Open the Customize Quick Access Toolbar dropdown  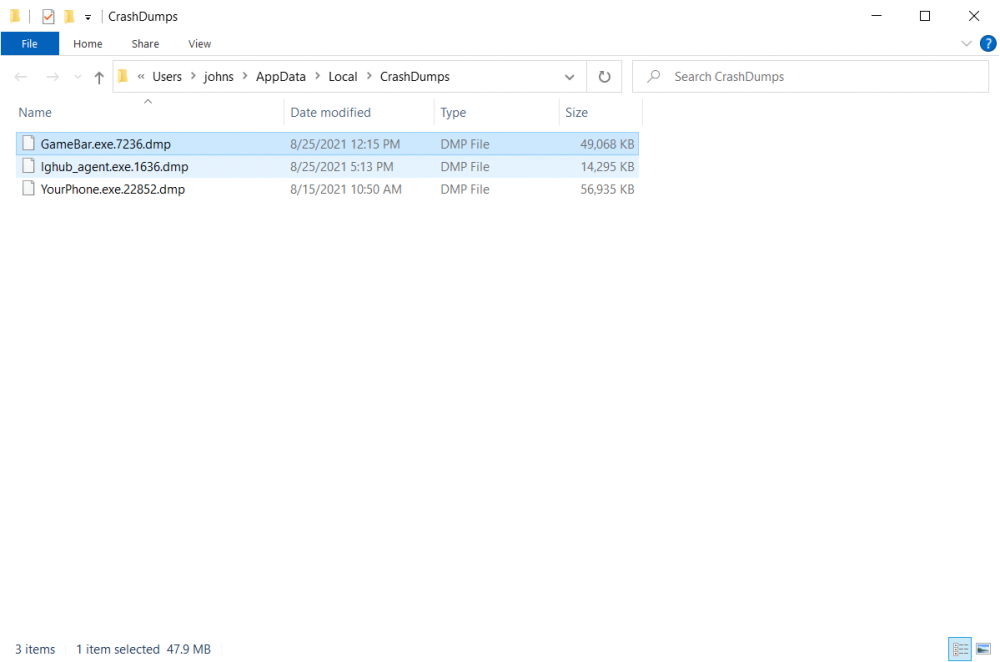click(88, 17)
